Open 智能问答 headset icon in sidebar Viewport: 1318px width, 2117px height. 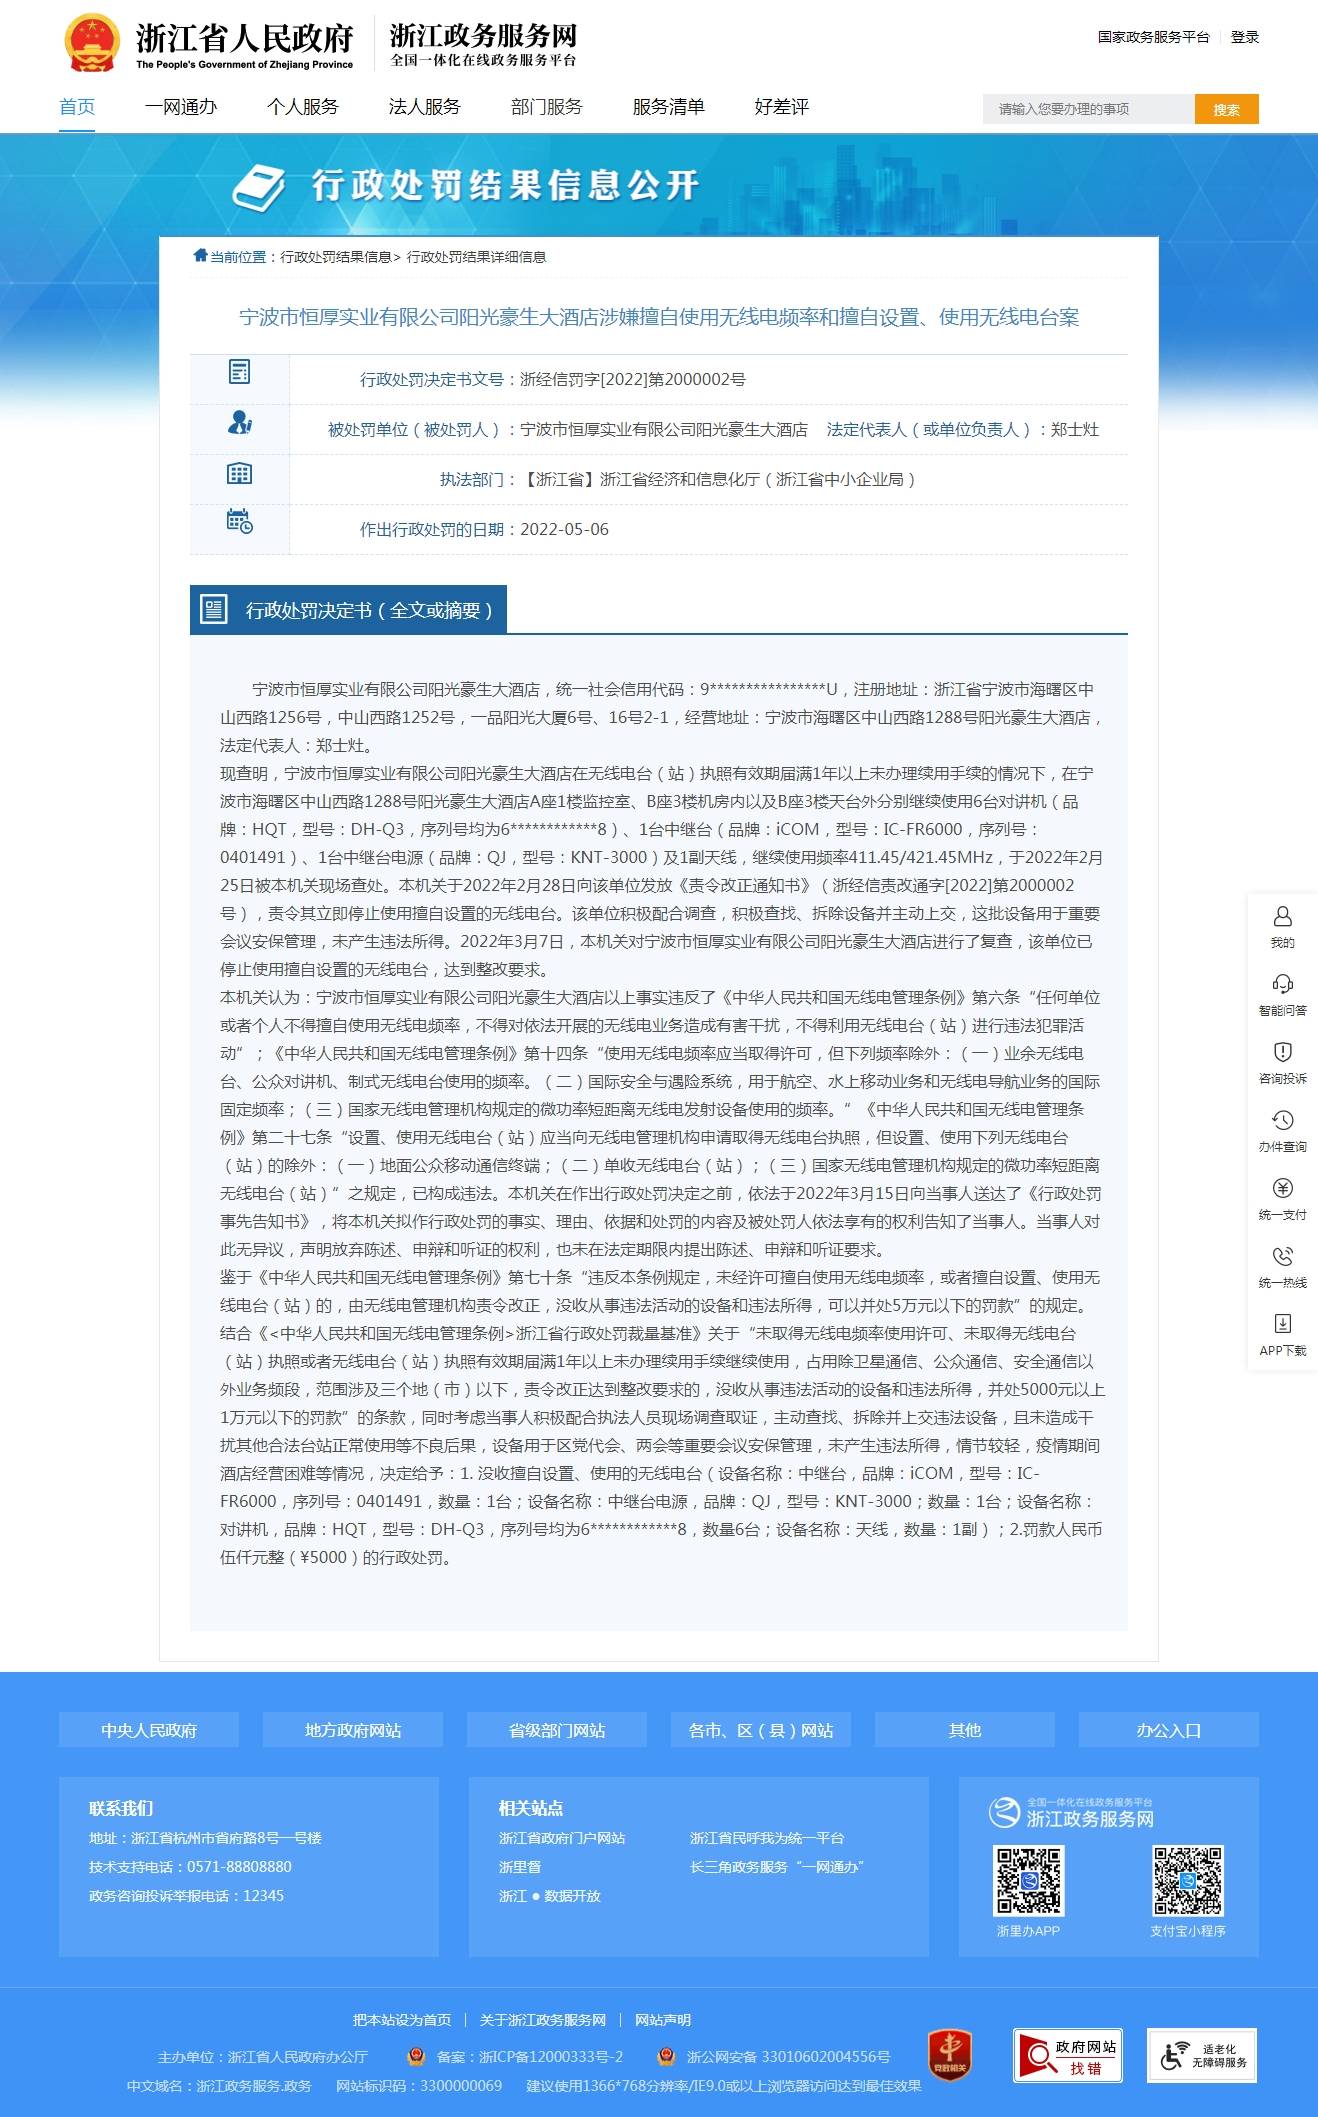coord(1282,984)
